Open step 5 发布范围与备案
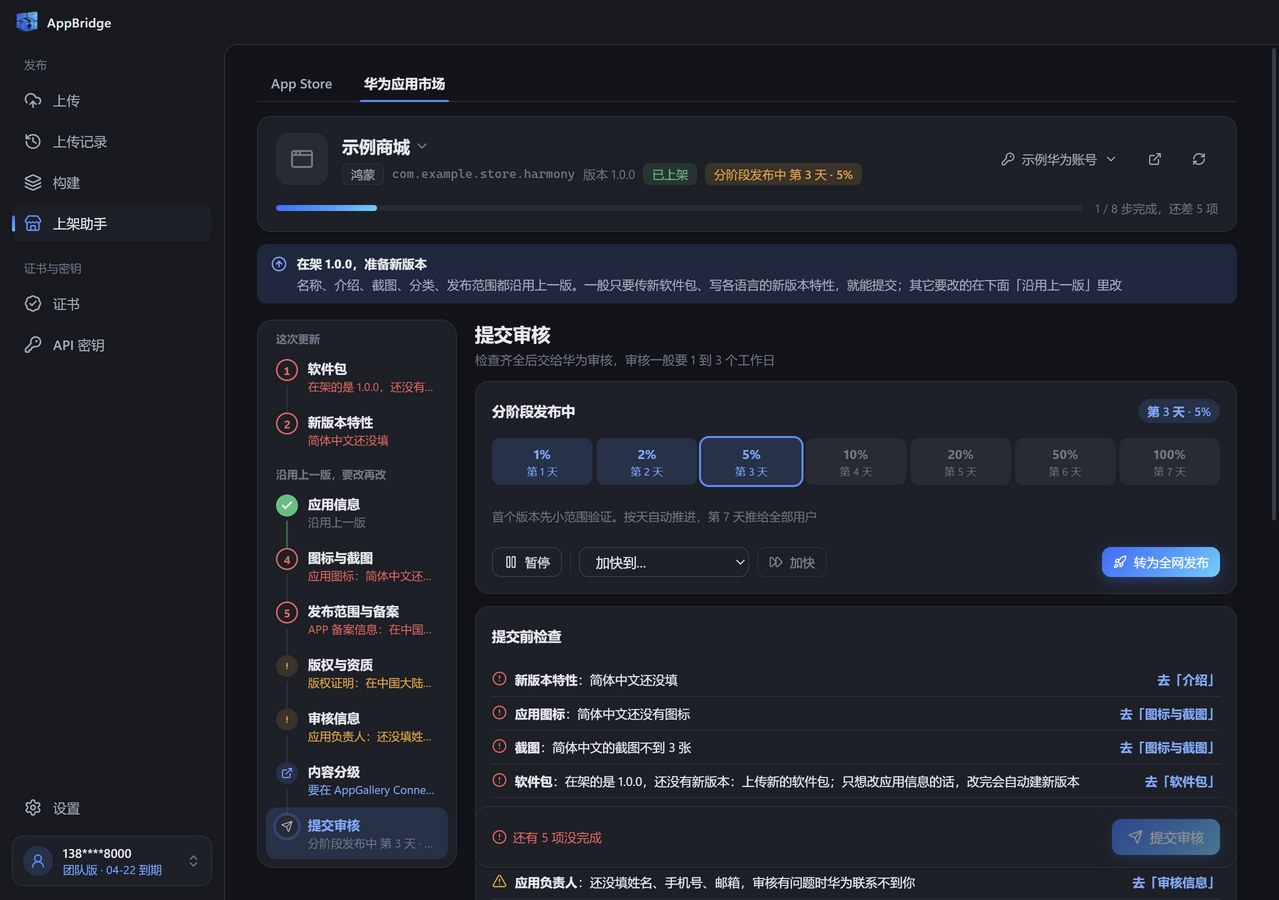Screen dimensions: 1279x900 tap(357, 620)
